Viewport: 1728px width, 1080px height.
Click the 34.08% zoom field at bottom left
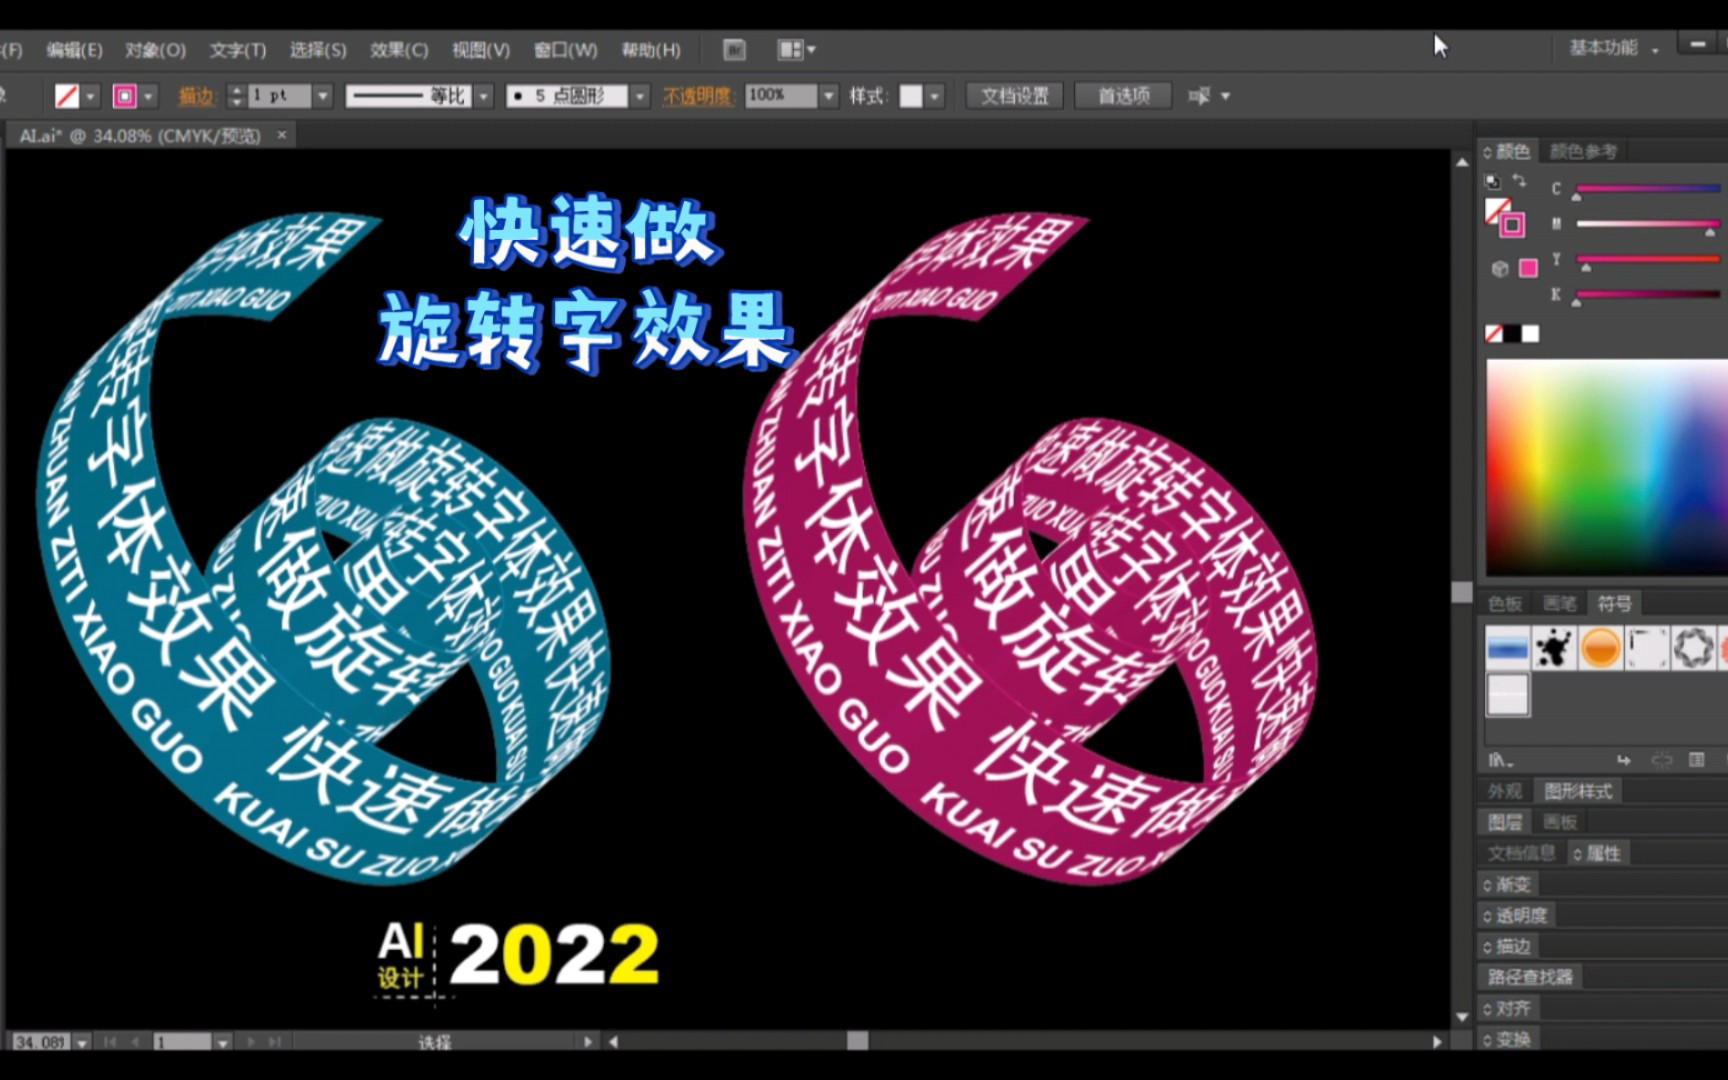coord(40,1042)
